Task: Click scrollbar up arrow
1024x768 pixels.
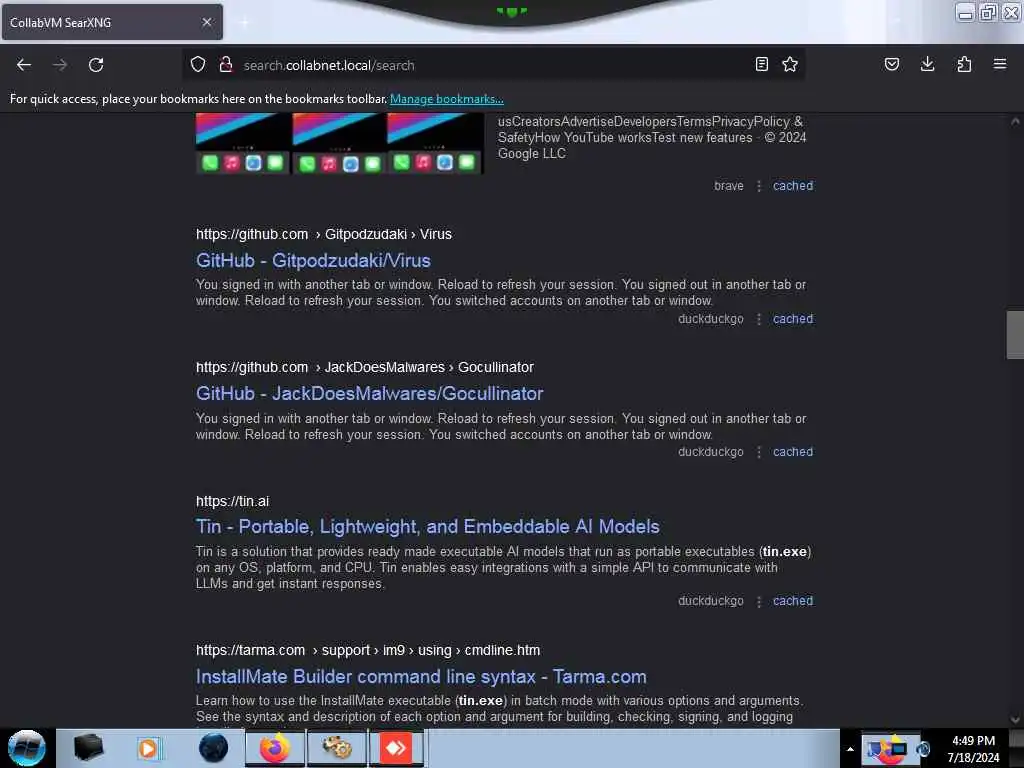Action: [1015, 121]
